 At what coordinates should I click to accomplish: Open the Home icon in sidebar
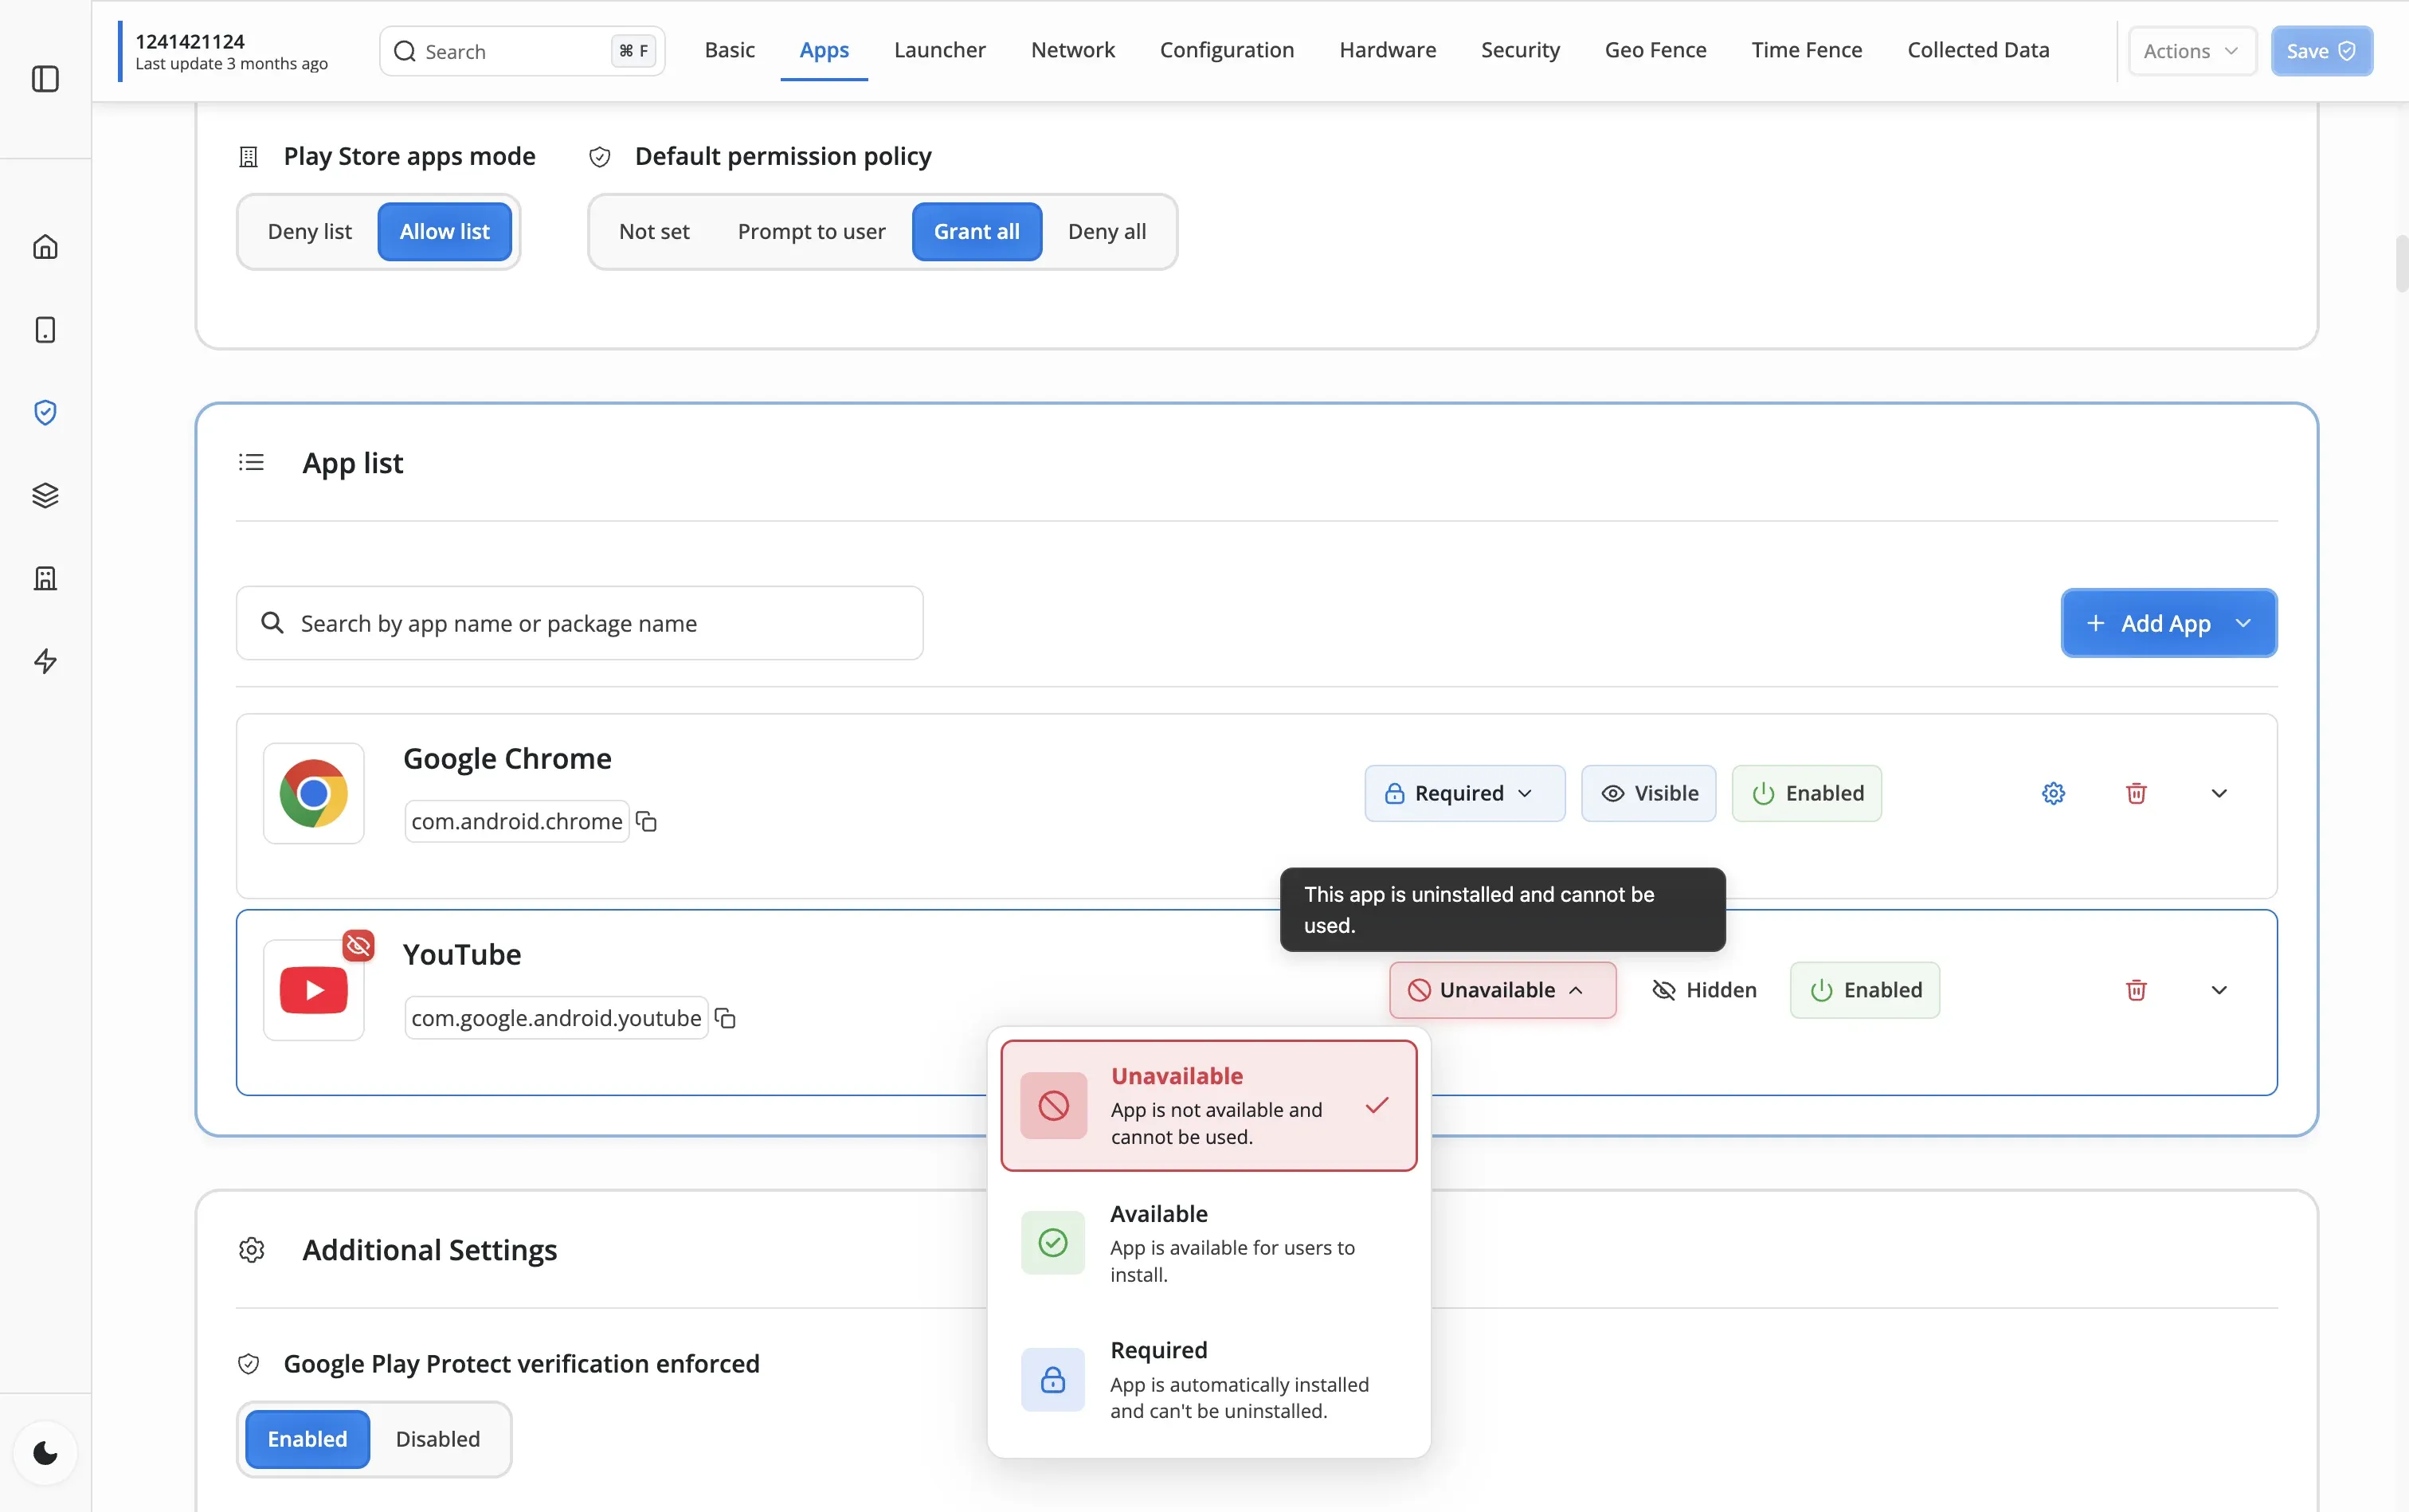coord(45,247)
